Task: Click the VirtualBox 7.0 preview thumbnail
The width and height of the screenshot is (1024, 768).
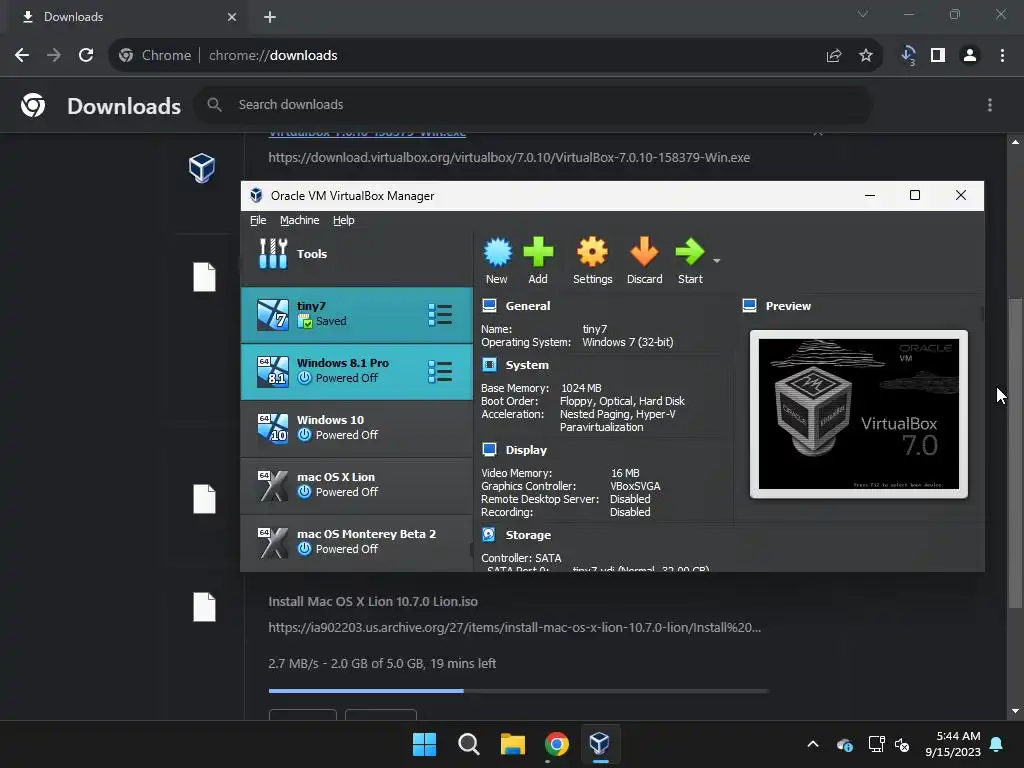Action: click(x=859, y=414)
